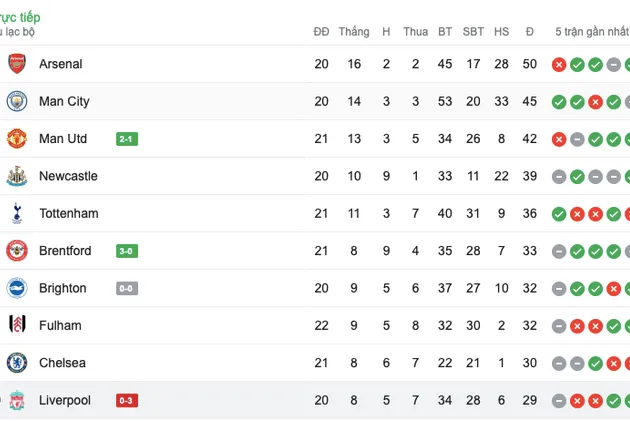Click the SBT column header
Screen dimensions: 630x421
tap(473, 32)
